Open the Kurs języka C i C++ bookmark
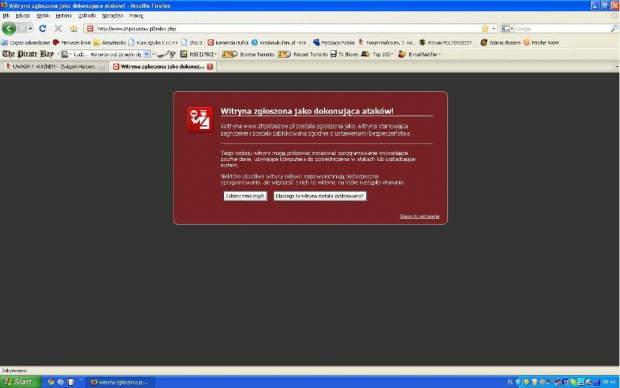This screenshot has height=388, width=620. tap(153, 42)
